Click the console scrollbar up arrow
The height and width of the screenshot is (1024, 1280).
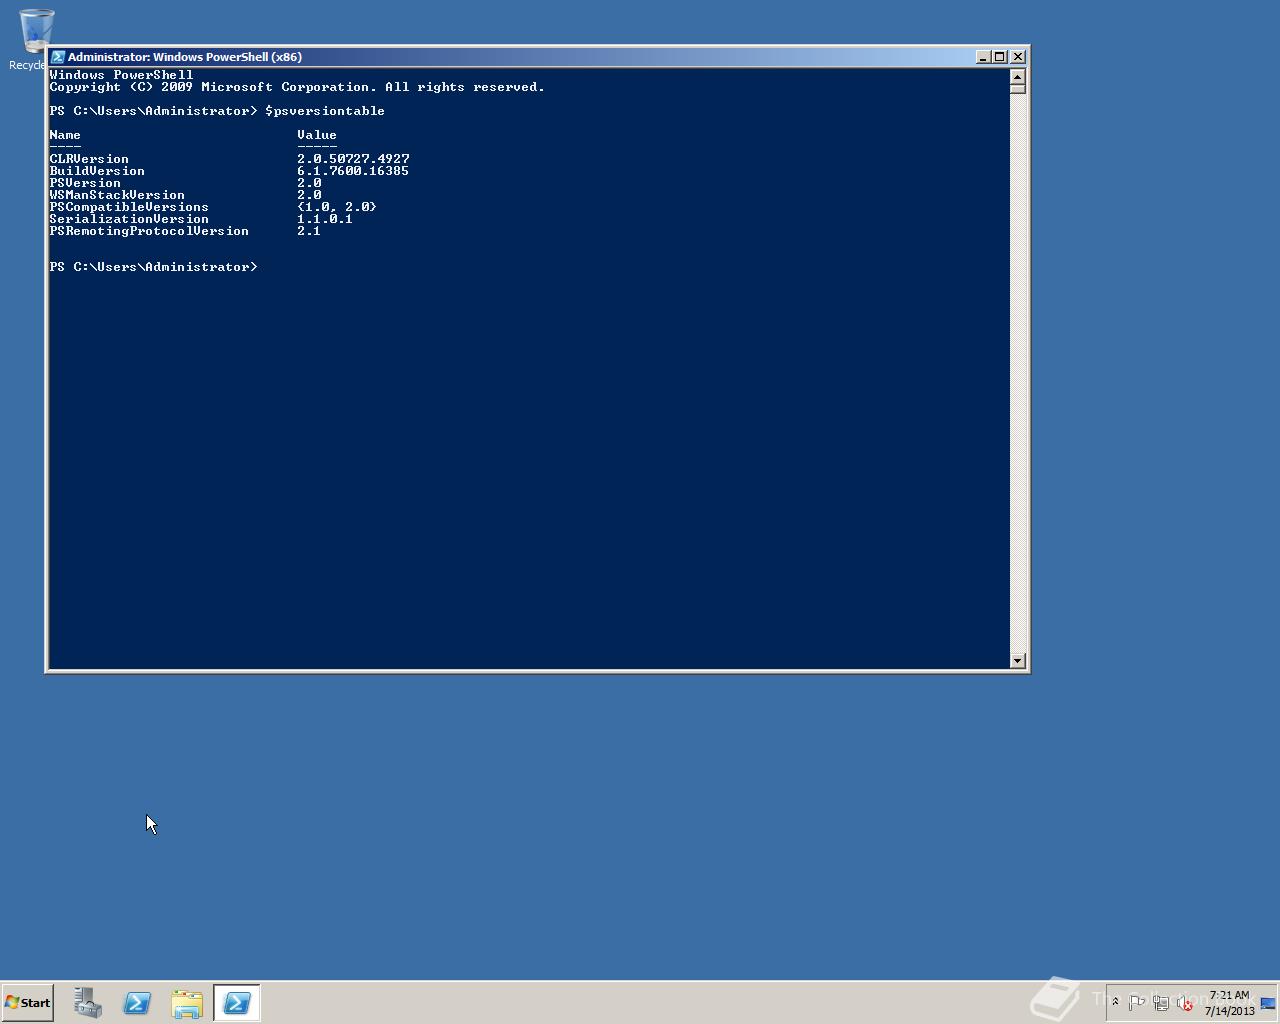pyautogui.click(x=1018, y=76)
